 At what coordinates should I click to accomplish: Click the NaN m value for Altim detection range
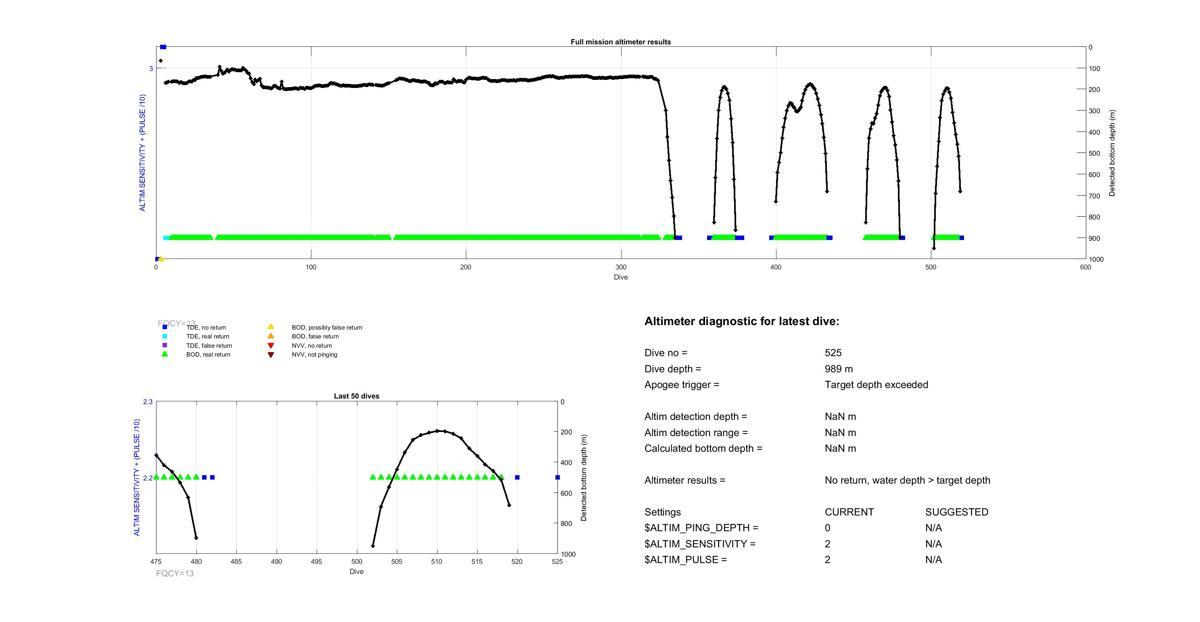pos(840,433)
